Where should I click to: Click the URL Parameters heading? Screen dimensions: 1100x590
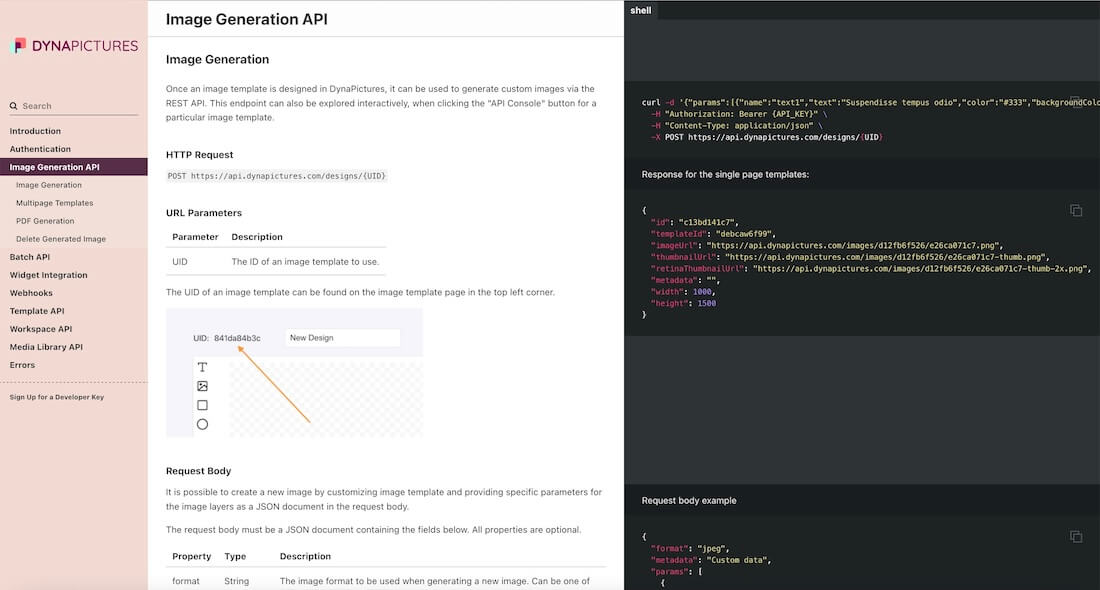(x=203, y=213)
